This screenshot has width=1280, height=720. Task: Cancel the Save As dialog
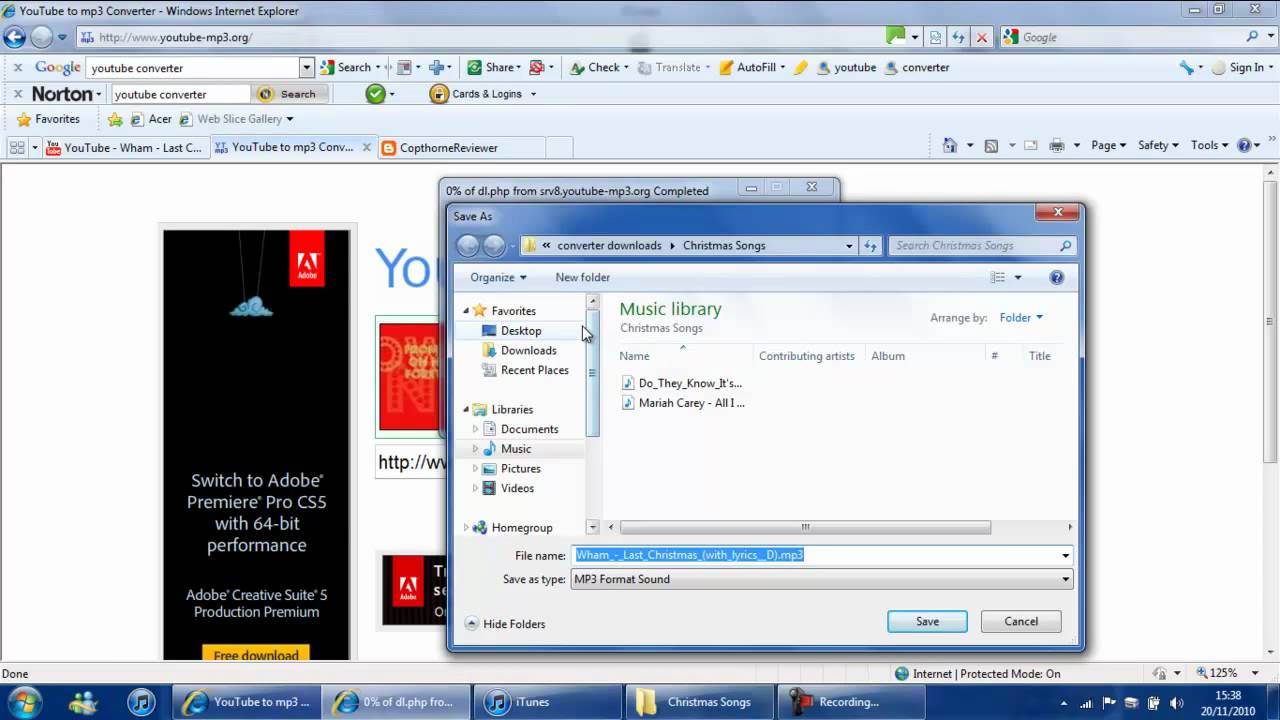coord(1020,621)
